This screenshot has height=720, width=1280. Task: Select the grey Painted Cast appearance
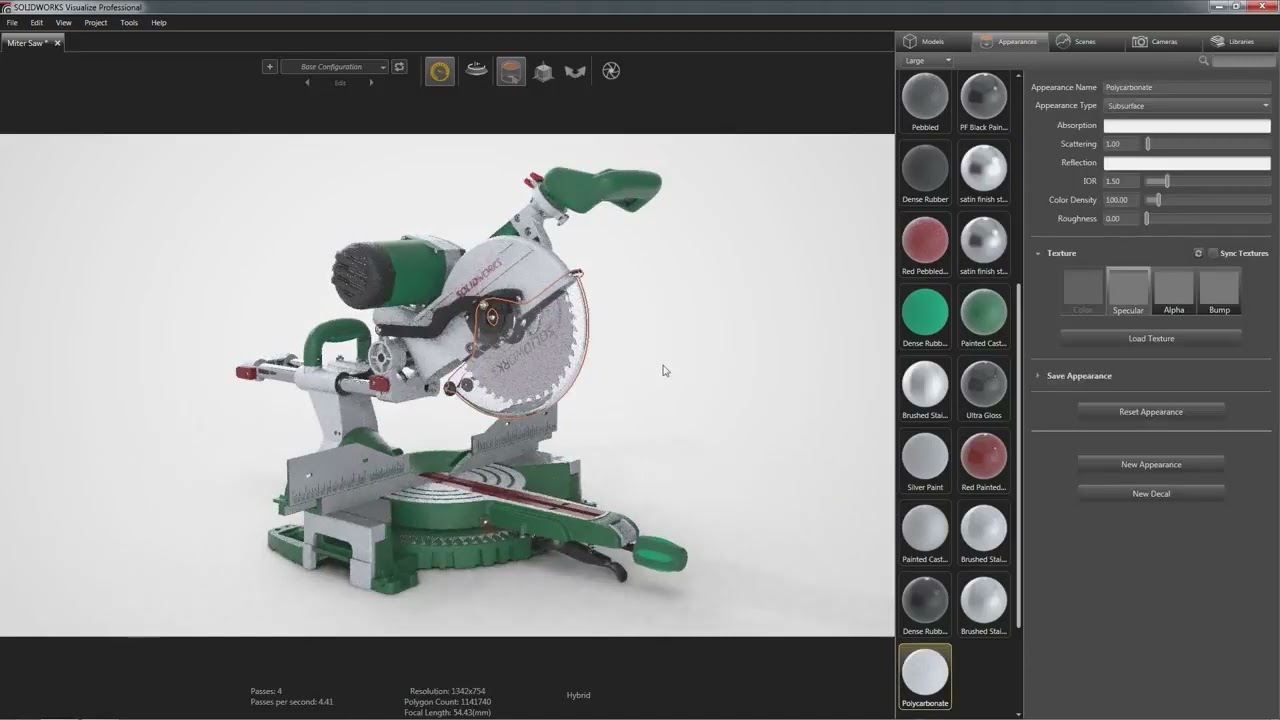point(925,535)
